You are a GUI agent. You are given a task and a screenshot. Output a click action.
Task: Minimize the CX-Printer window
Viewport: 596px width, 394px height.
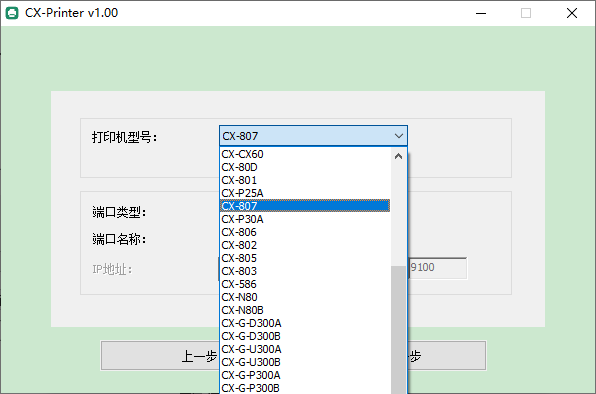481,13
